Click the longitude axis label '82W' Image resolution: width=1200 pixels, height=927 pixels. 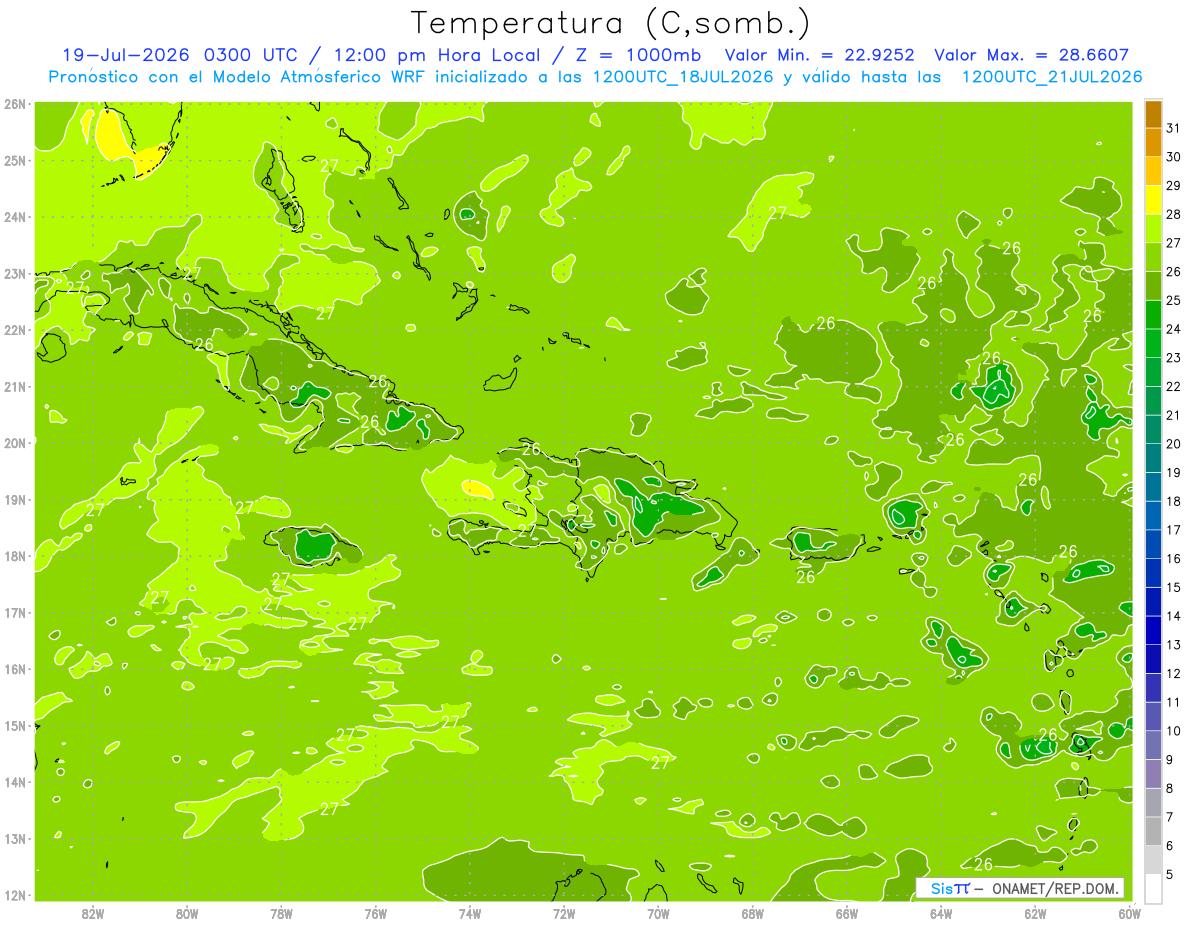pyautogui.click(x=92, y=913)
